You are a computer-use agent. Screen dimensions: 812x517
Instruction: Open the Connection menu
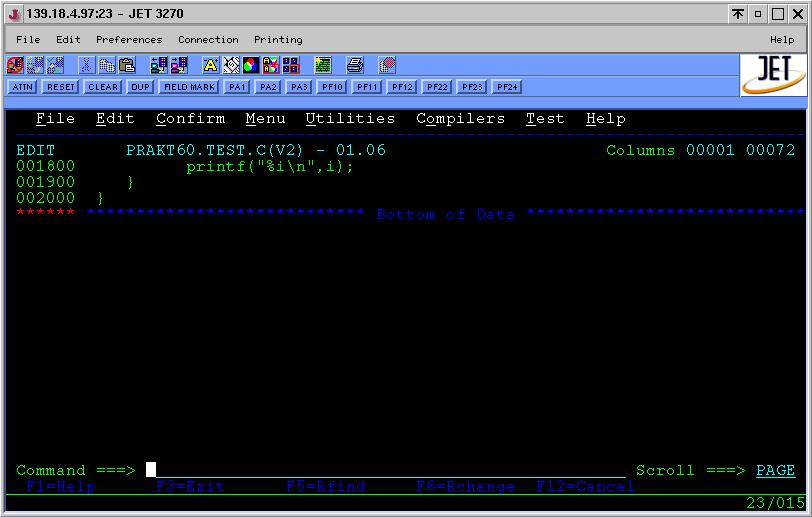pyautogui.click(x=208, y=40)
